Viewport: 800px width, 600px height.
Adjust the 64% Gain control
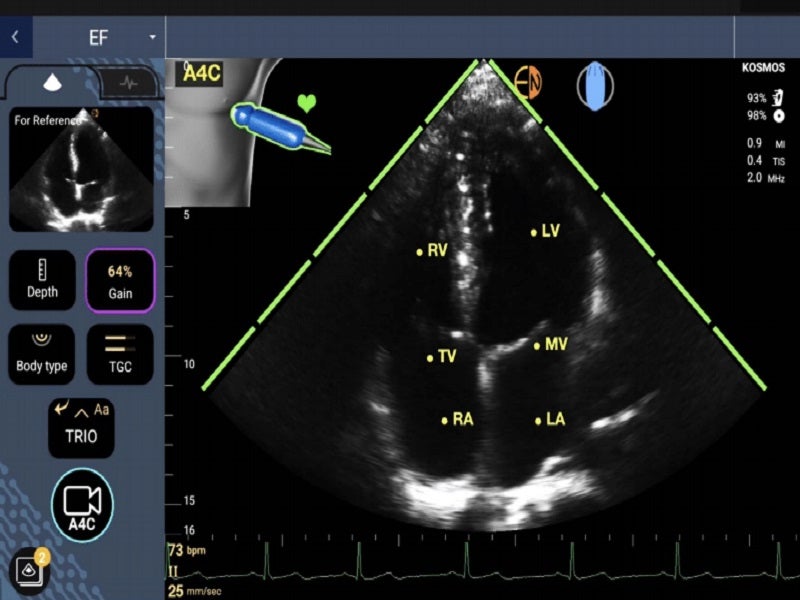[120, 281]
